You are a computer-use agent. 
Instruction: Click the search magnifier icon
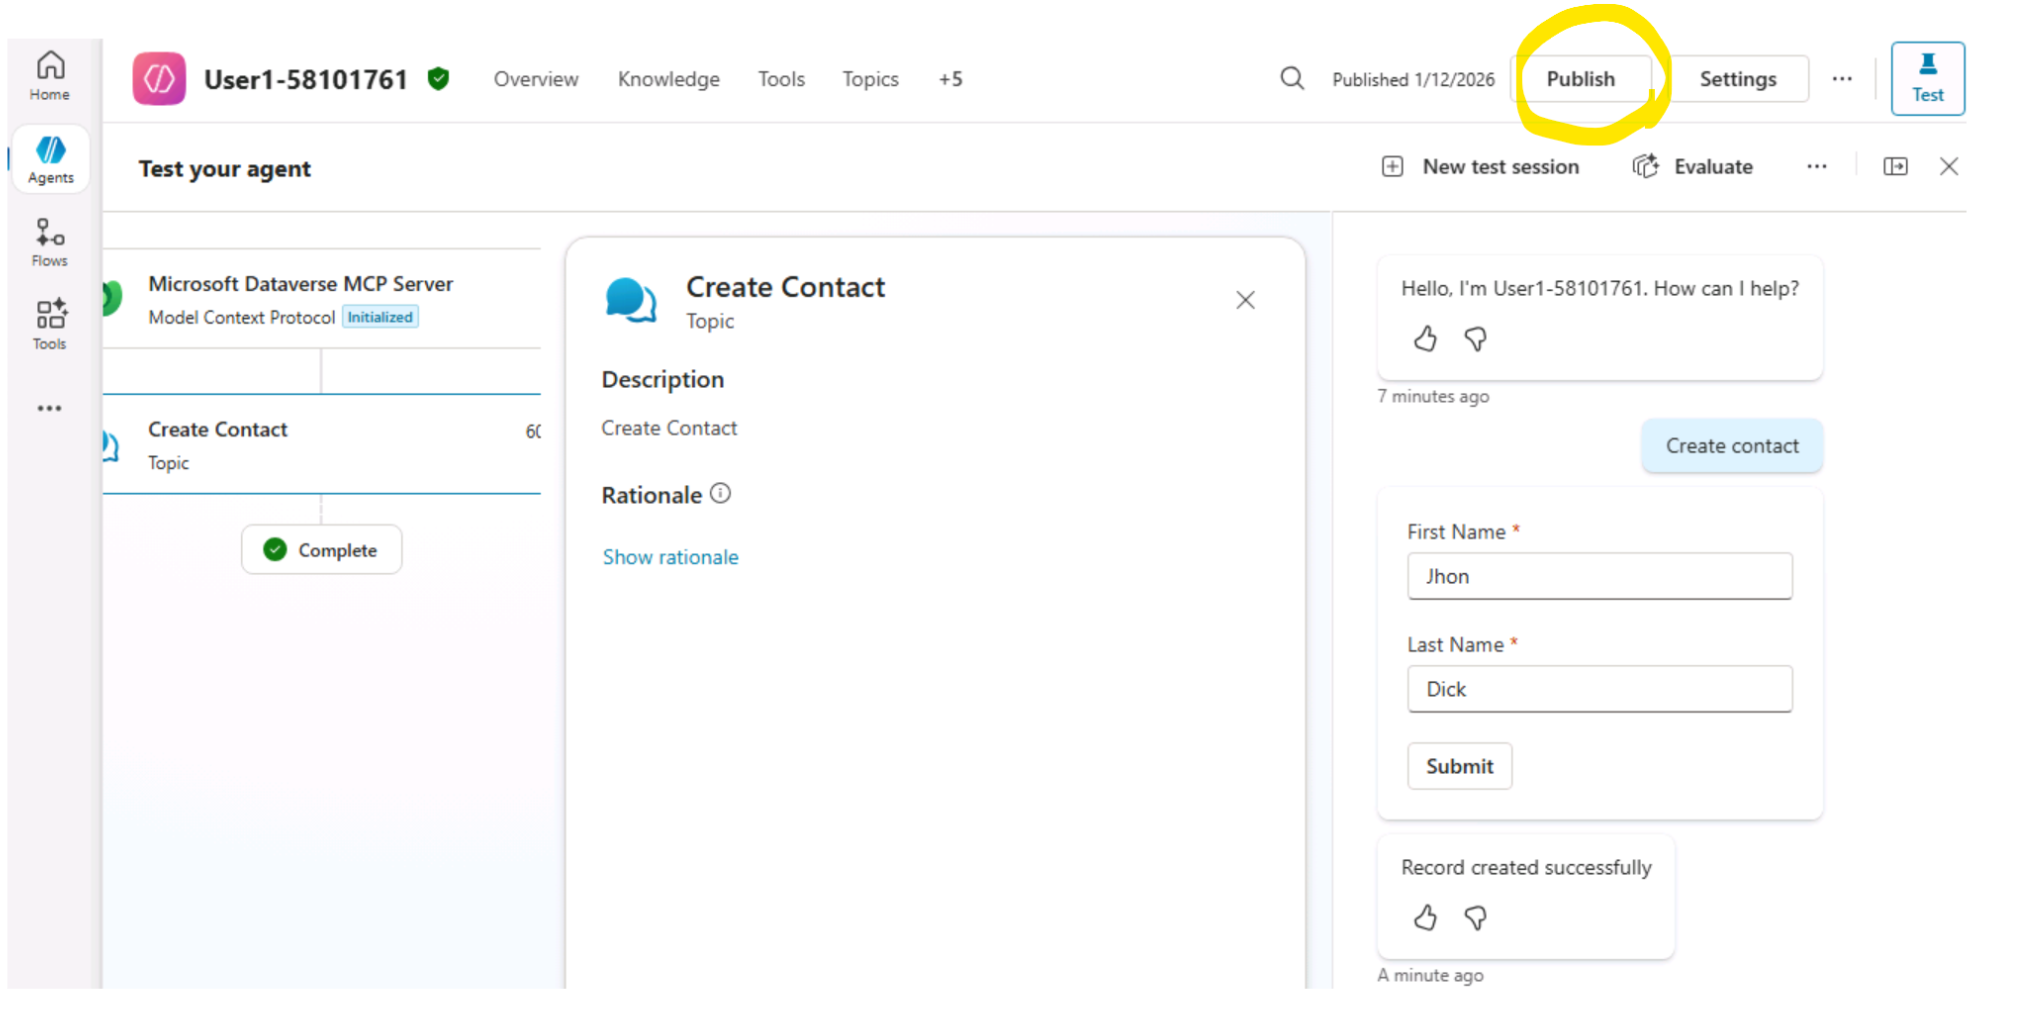(x=1291, y=79)
